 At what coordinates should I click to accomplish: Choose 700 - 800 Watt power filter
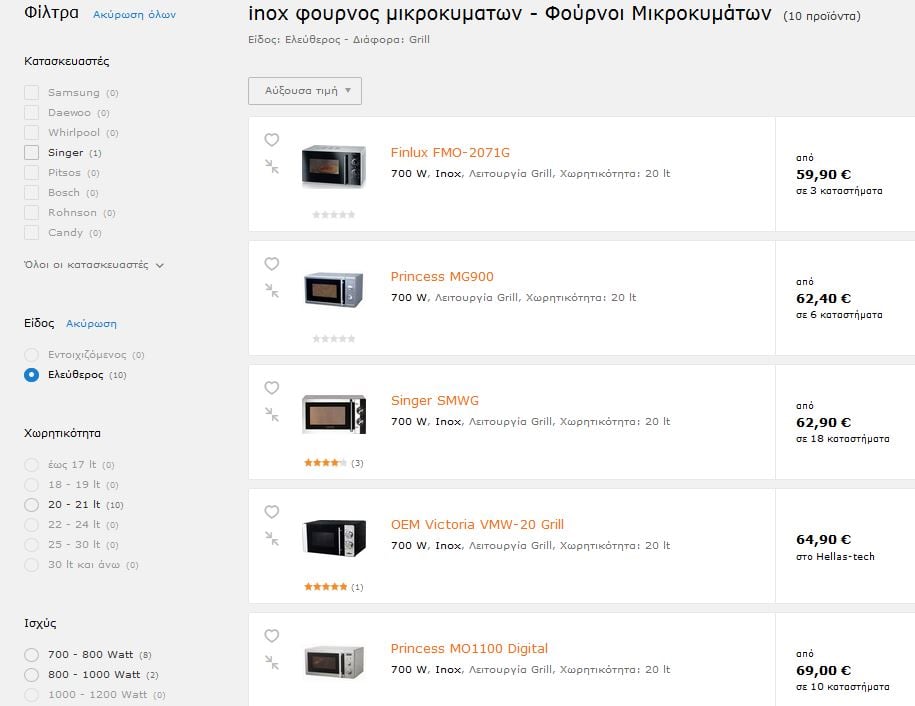point(32,655)
